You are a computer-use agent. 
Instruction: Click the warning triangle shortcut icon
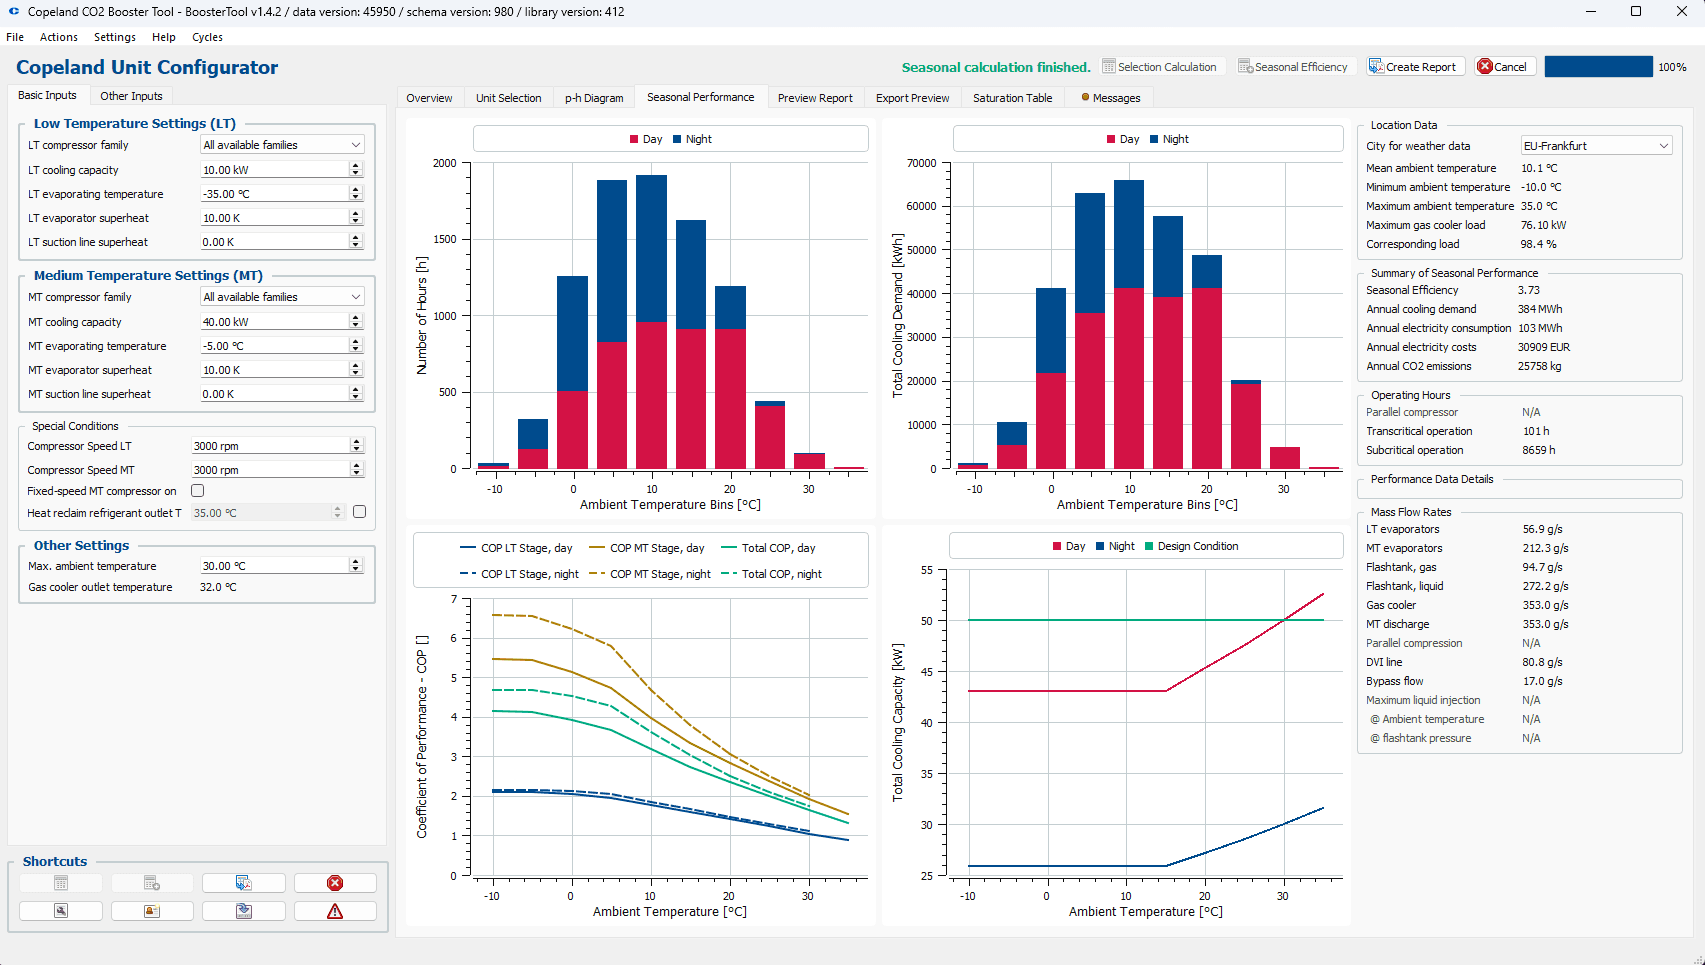[335, 911]
